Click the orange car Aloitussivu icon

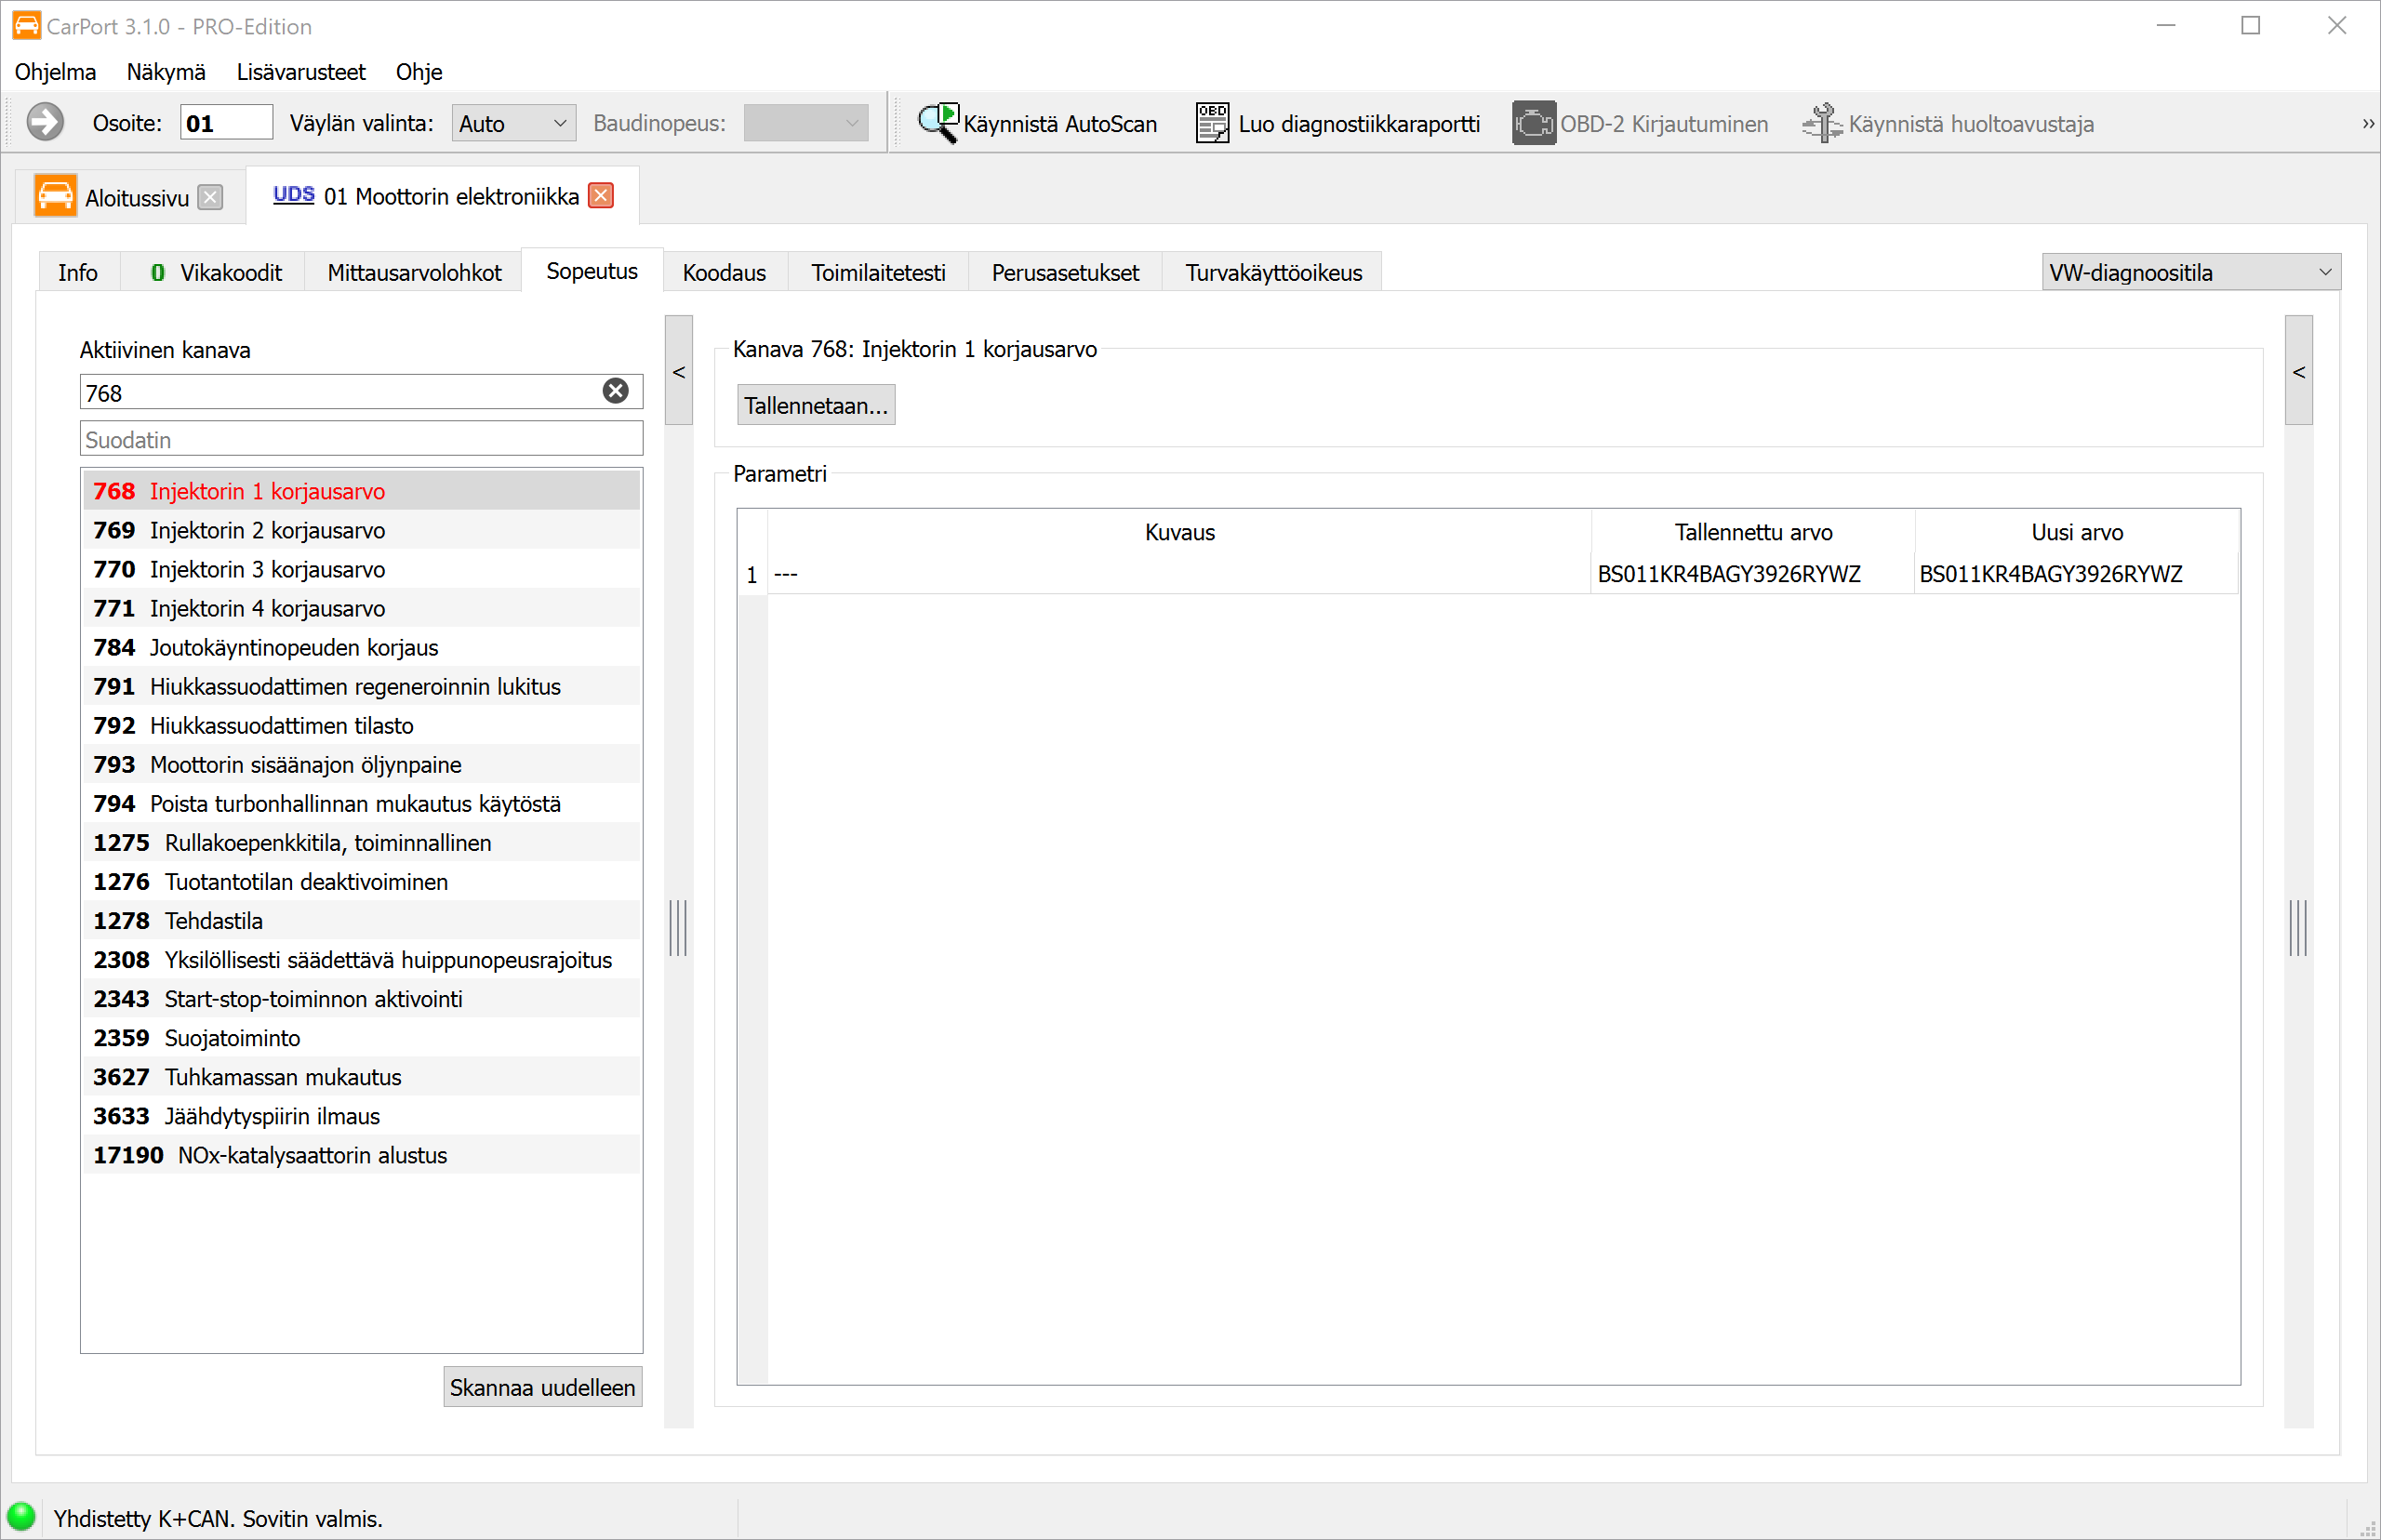point(55,196)
